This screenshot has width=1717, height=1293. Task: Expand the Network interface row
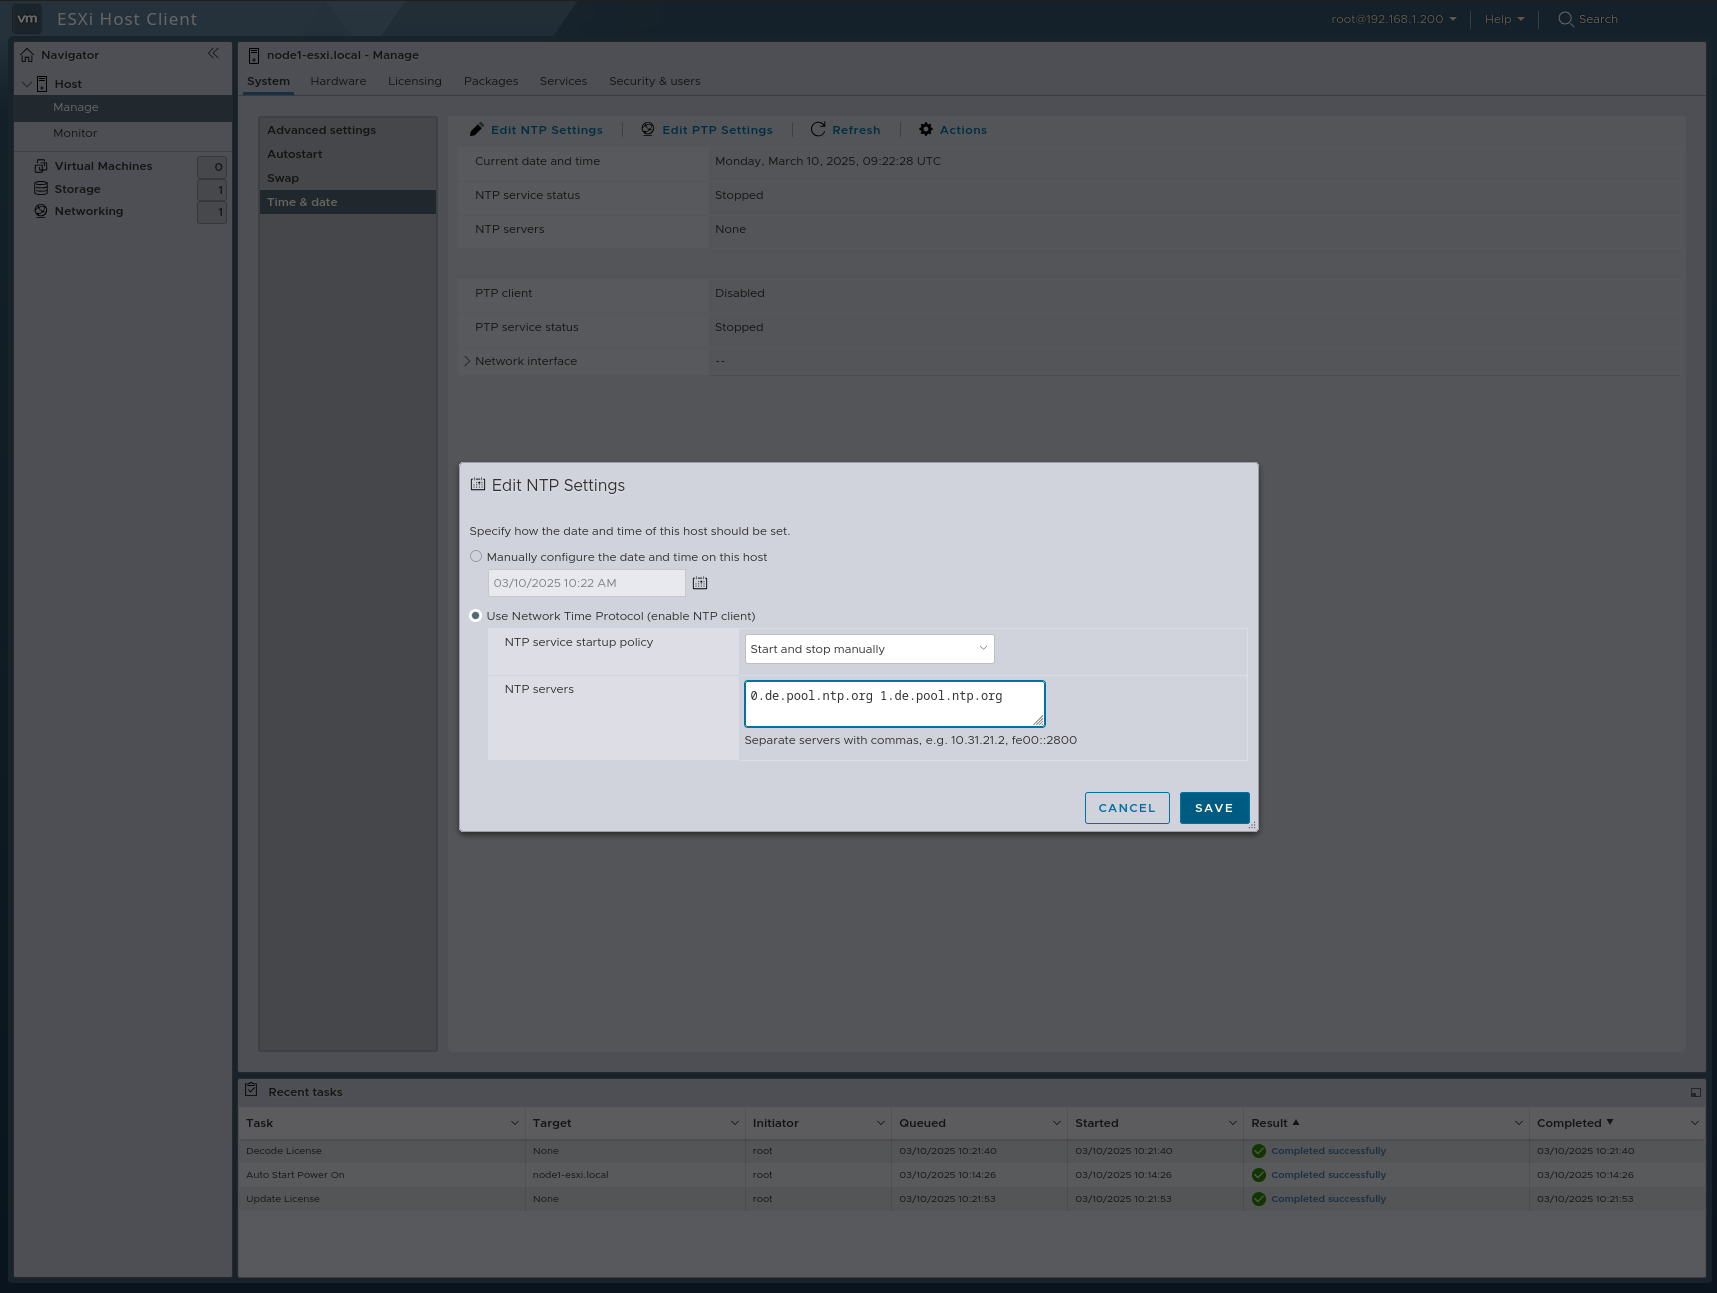click(467, 361)
